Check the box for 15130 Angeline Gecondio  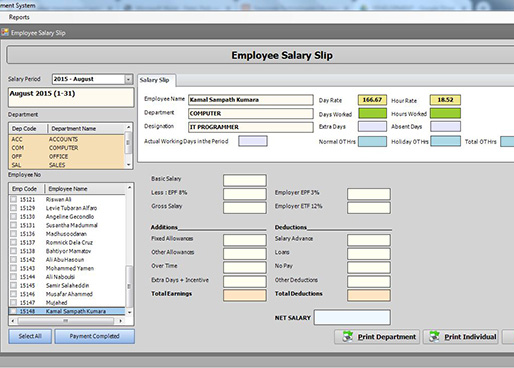[x=13, y=217]
